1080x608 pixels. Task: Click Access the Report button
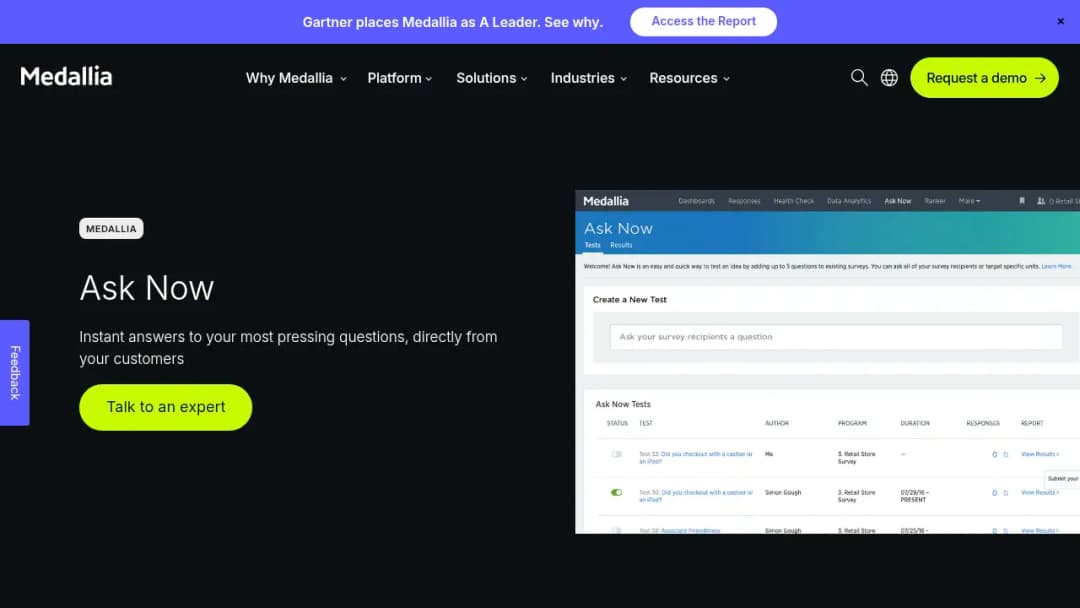tap(703, 21)
